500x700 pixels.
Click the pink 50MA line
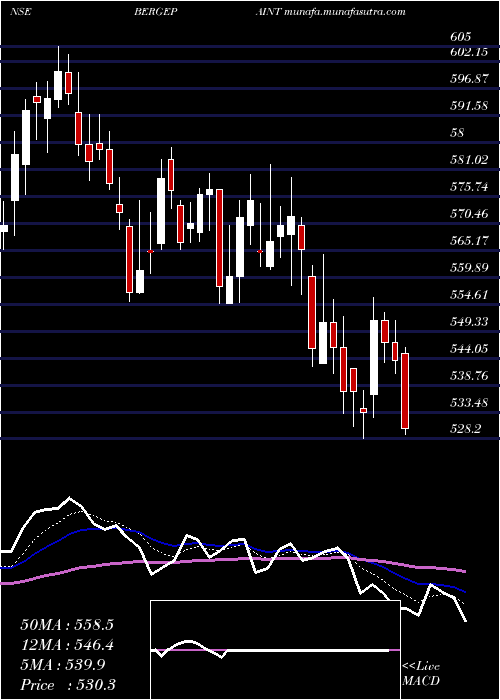pyautogui.click(x=232, y=560)
